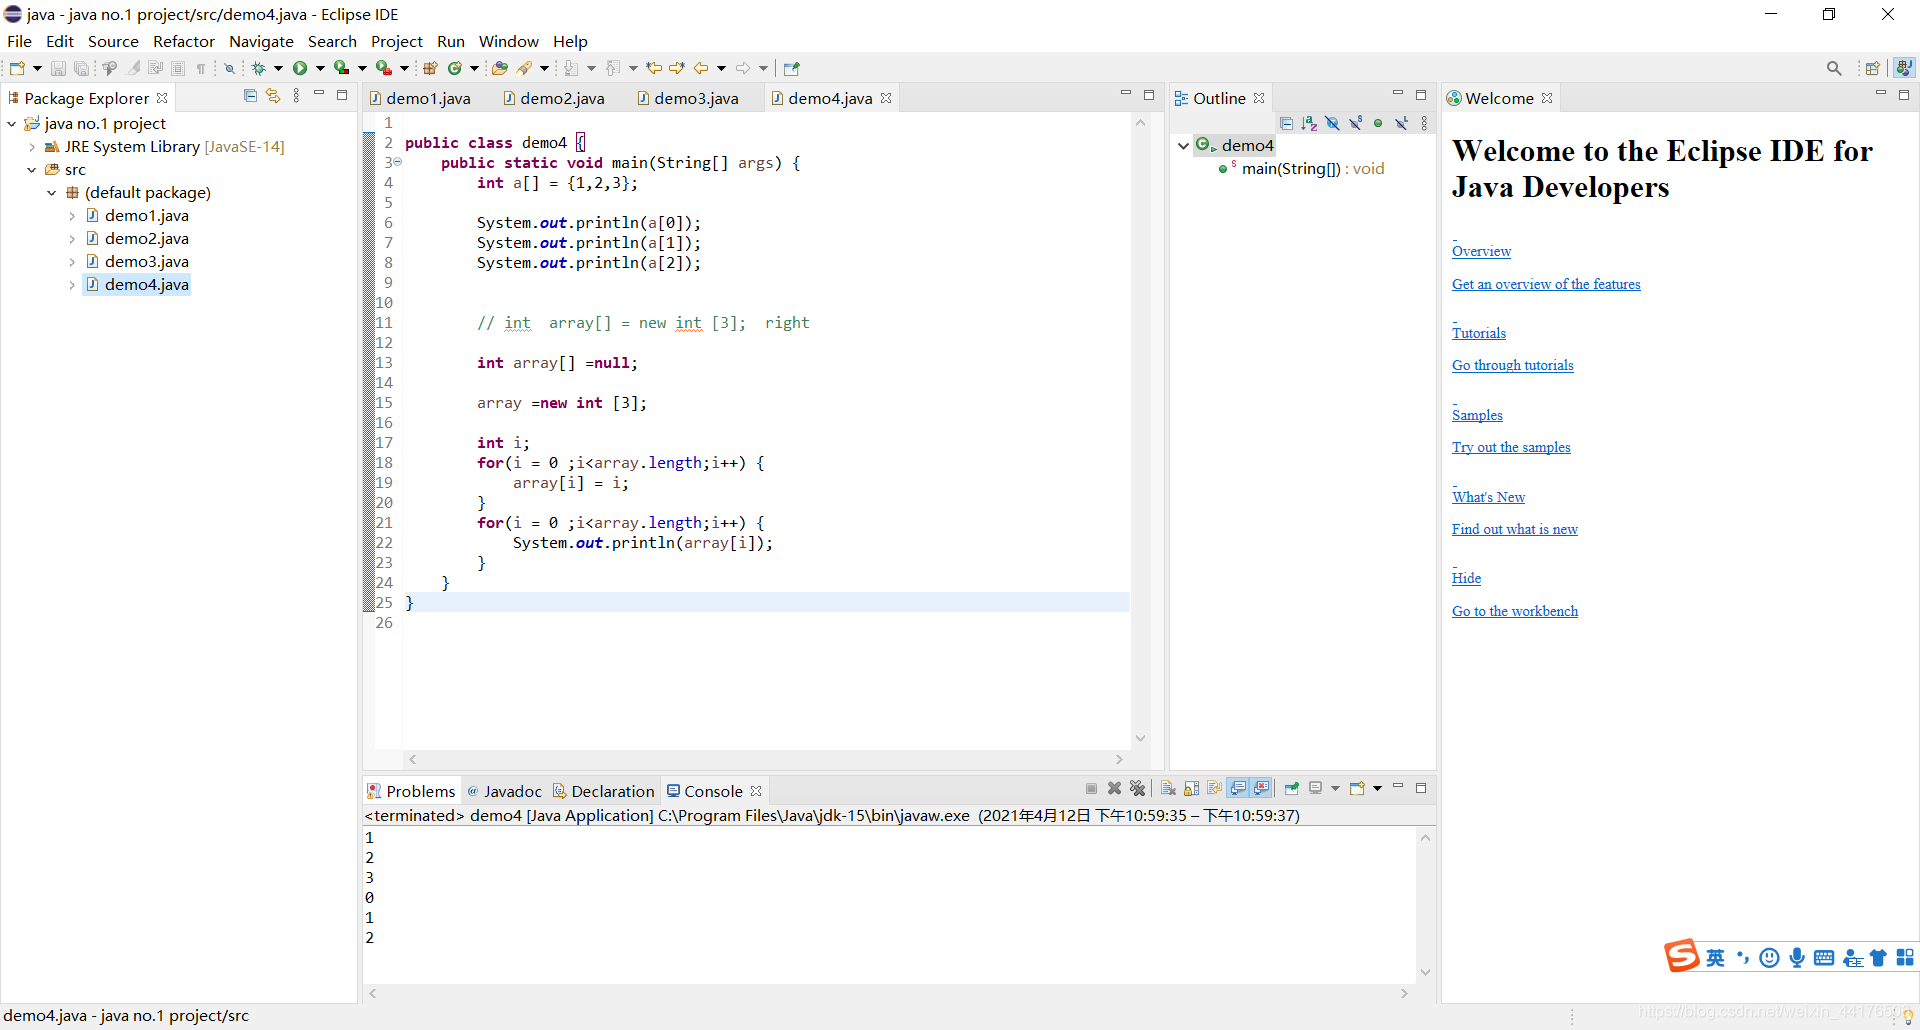Click Clear Console icon

pos(1167,788)
